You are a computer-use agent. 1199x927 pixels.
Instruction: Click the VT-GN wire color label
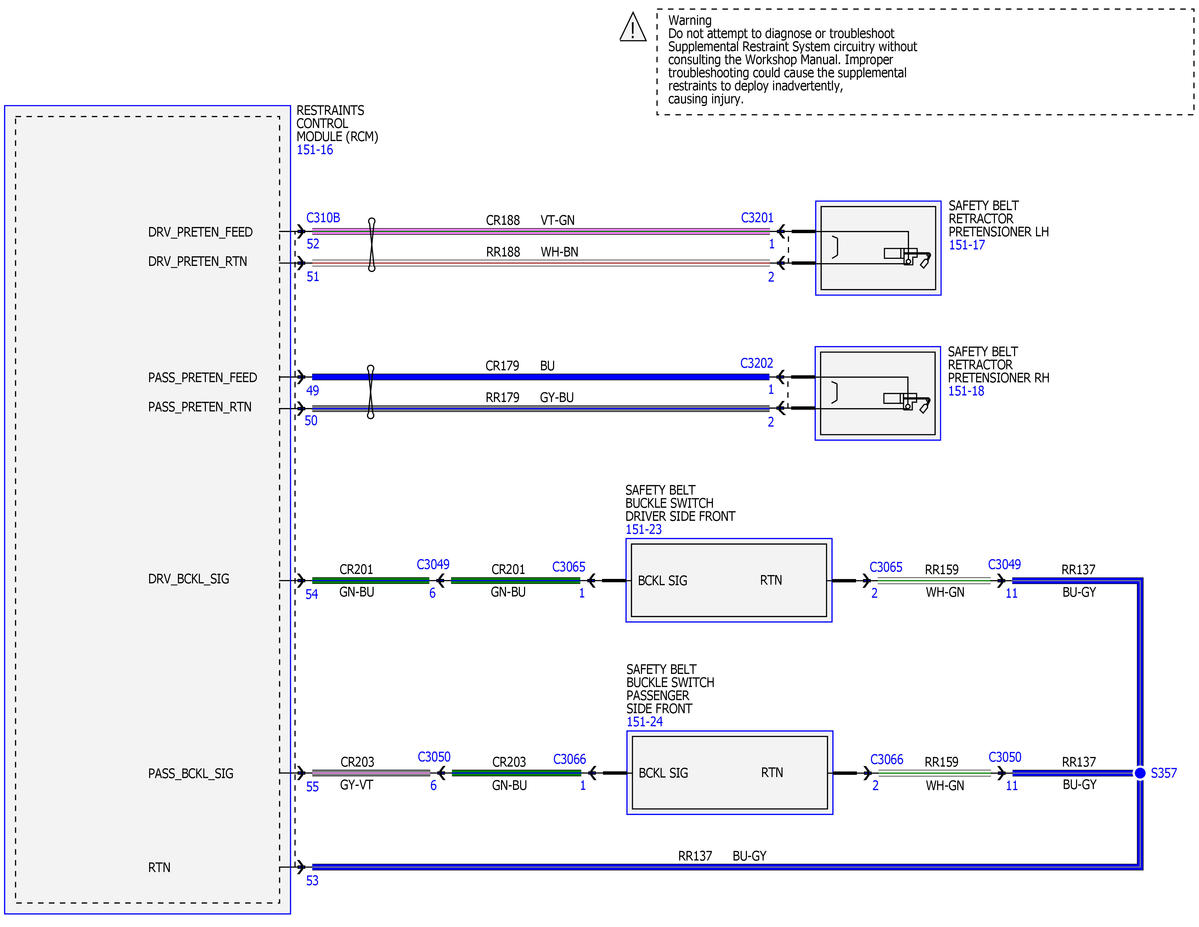tap(557, 220)
